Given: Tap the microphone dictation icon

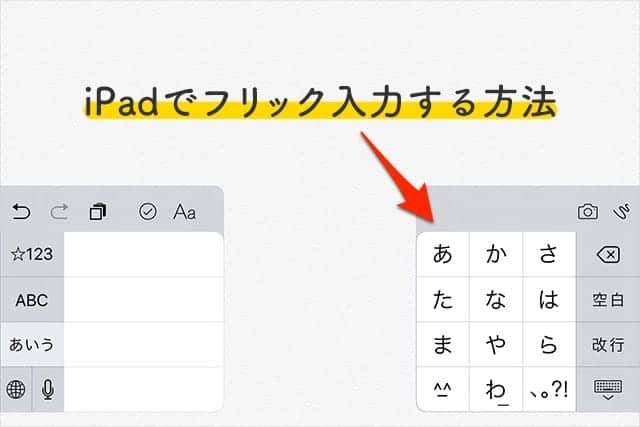Looking at the screenshot, I should coord(48,389).
